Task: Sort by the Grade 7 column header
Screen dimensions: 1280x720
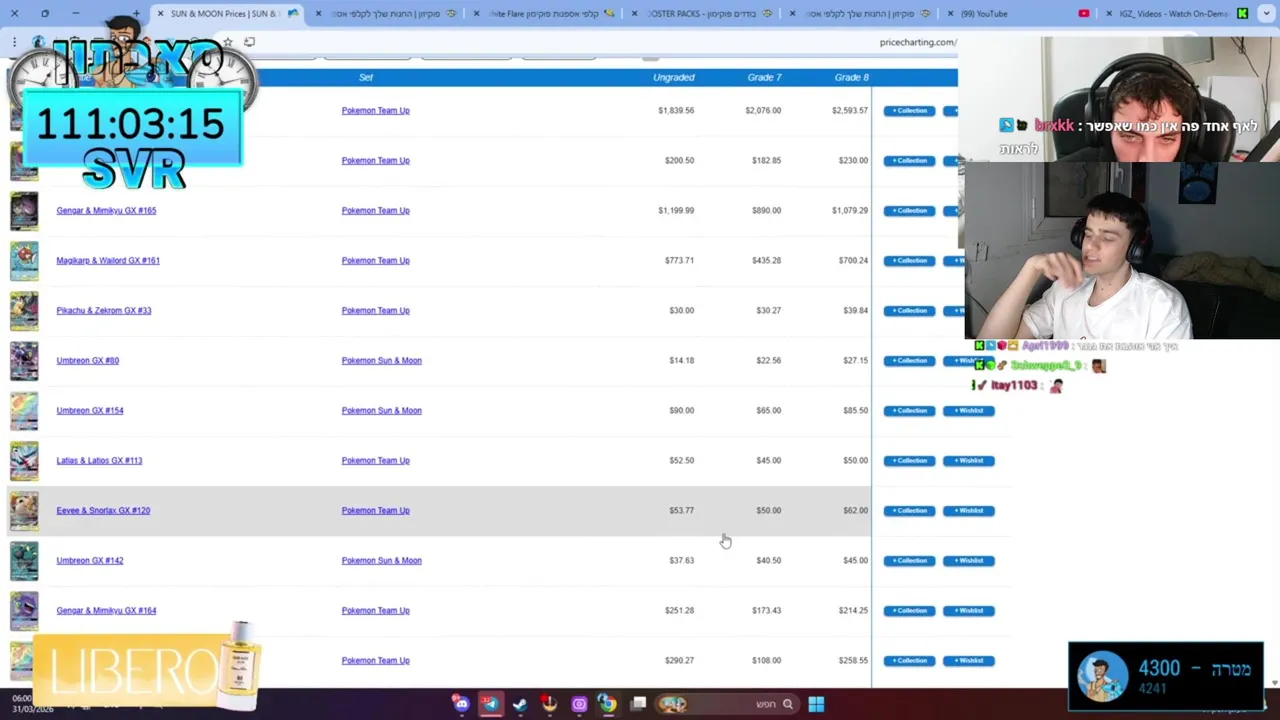Action: [x=764, y=77]
